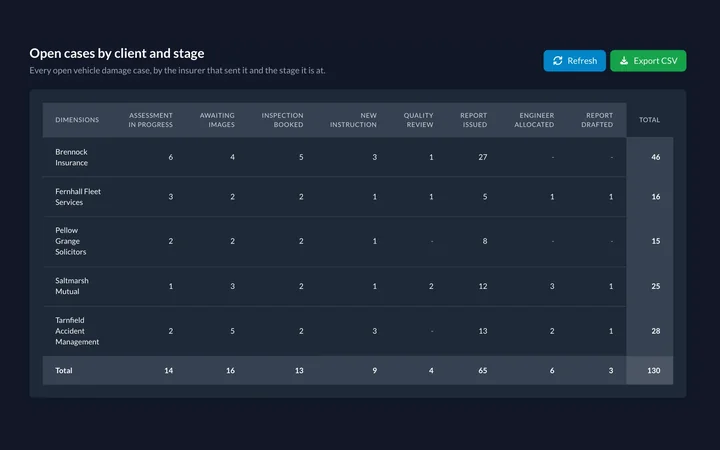Click the Awaiting Images column header
The width and height of the screenshot is (720, 450).
tap(217, 120)
